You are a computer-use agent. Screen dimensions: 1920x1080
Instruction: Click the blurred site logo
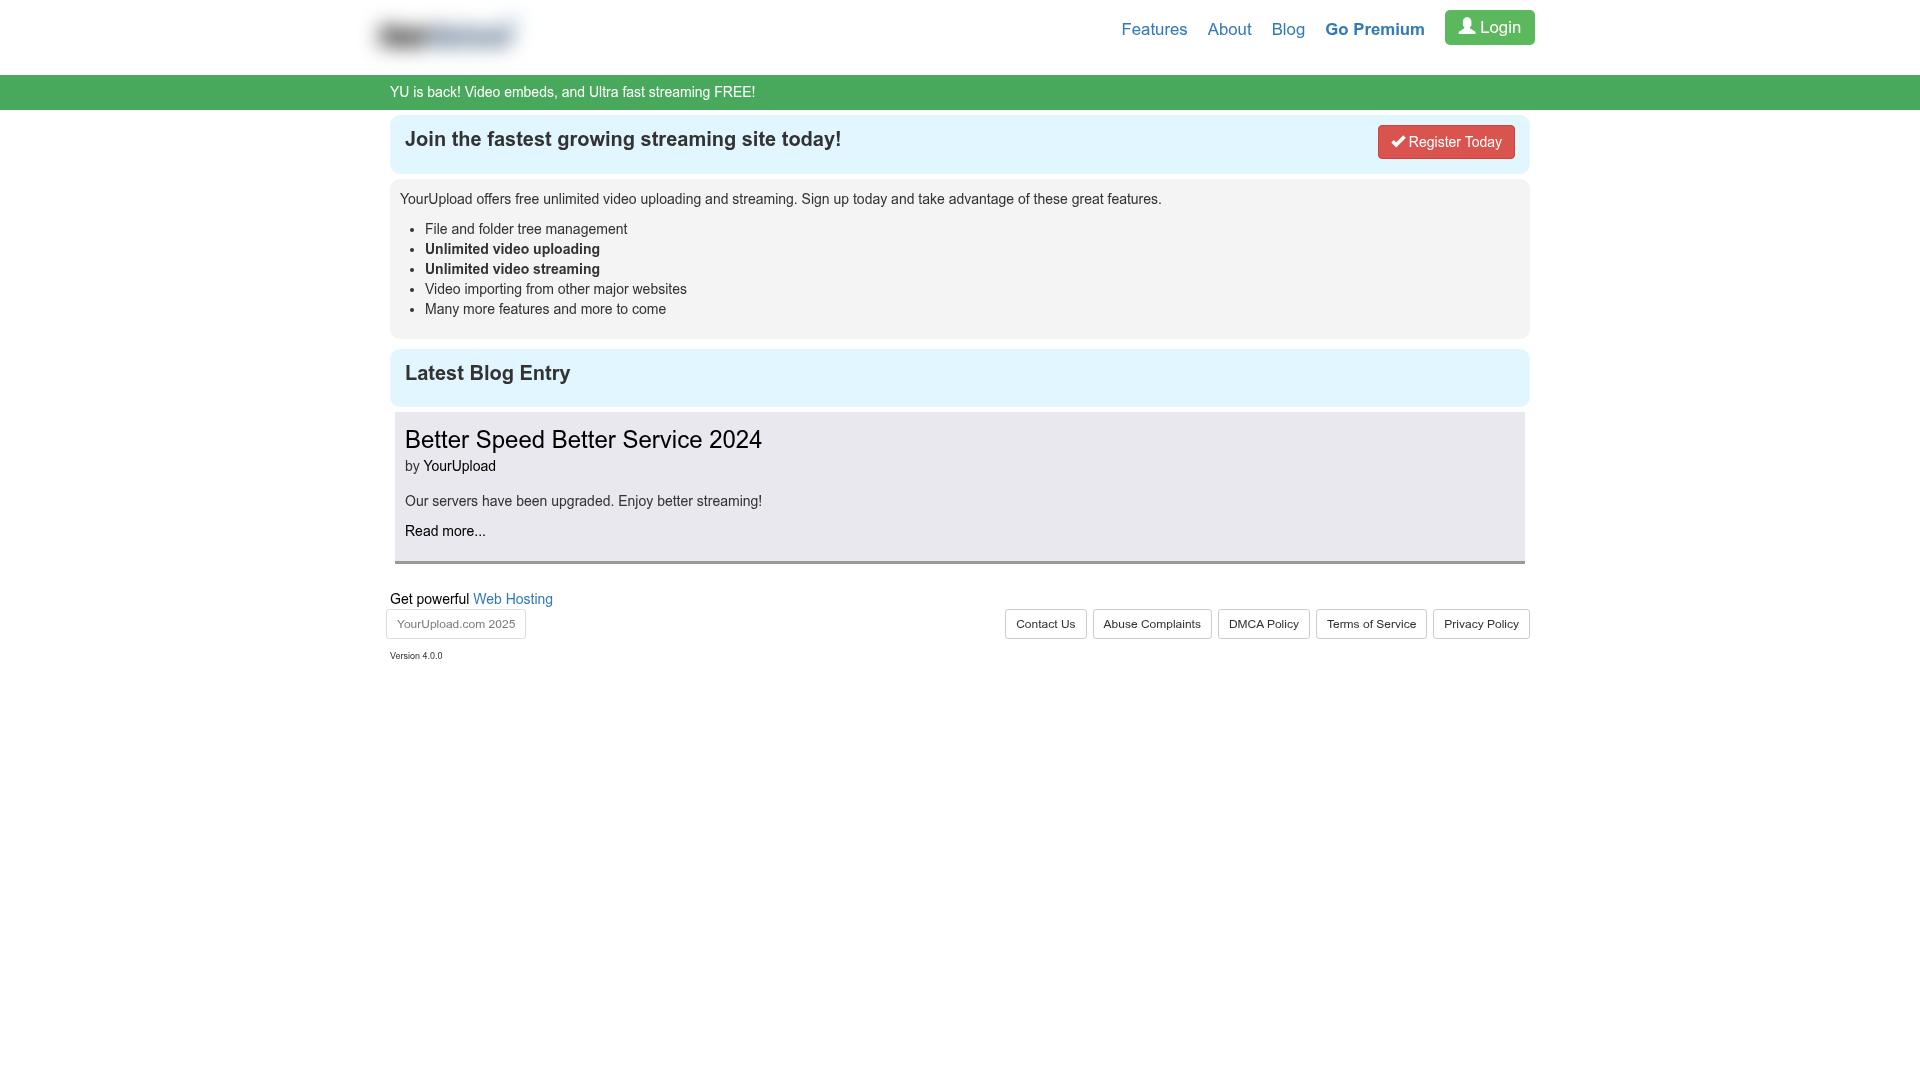point(446,36)
